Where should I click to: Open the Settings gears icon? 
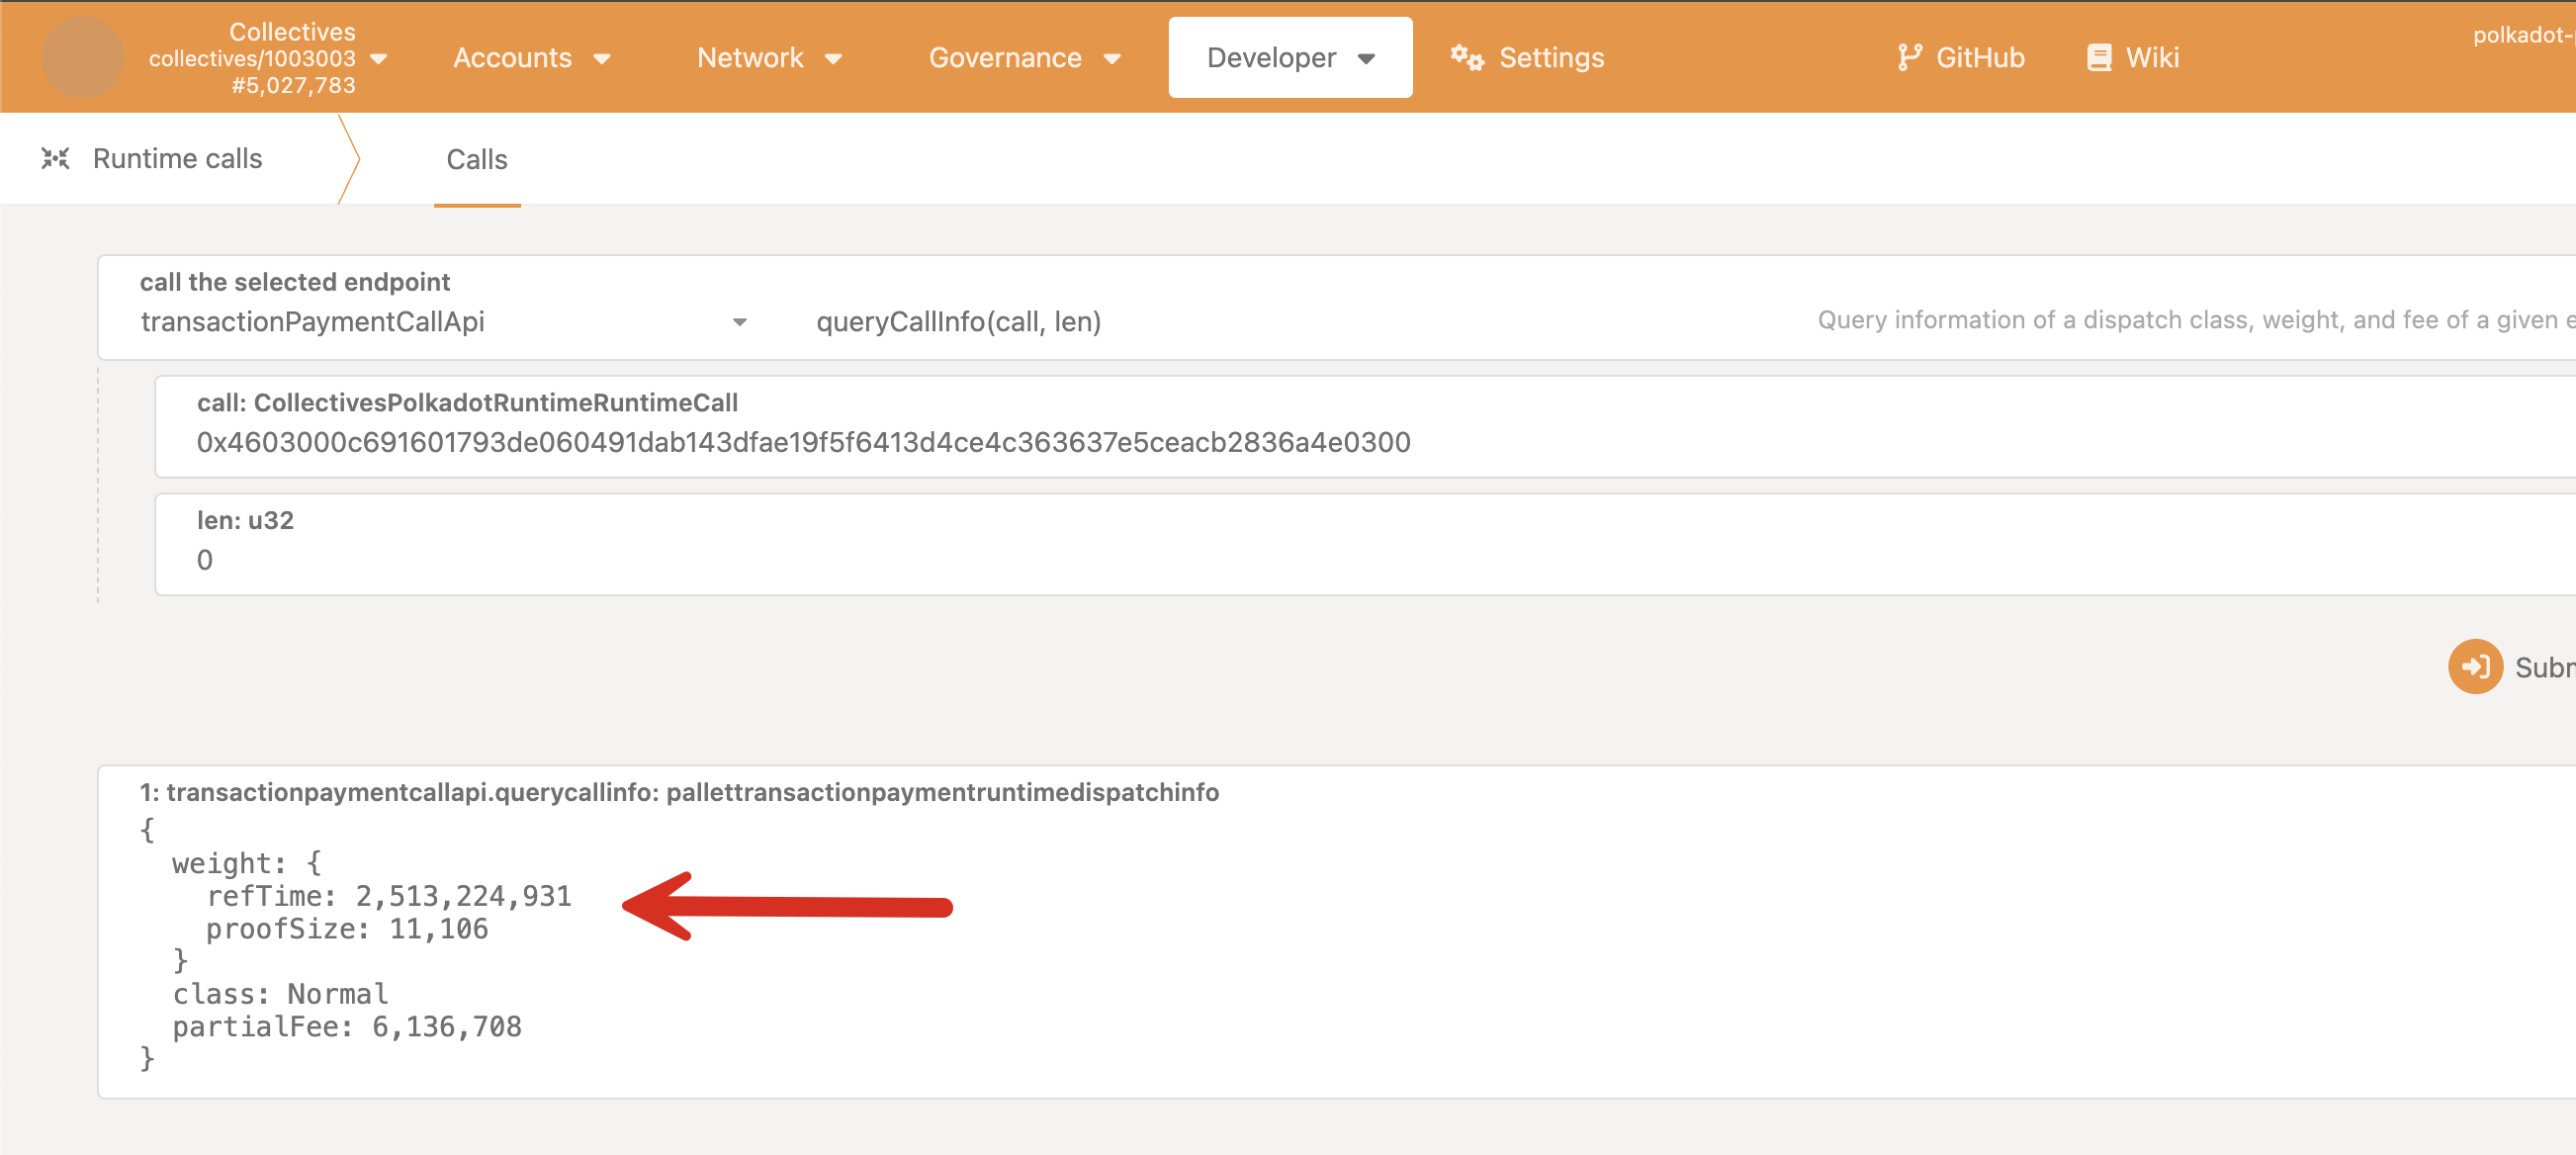[1466, 57]
